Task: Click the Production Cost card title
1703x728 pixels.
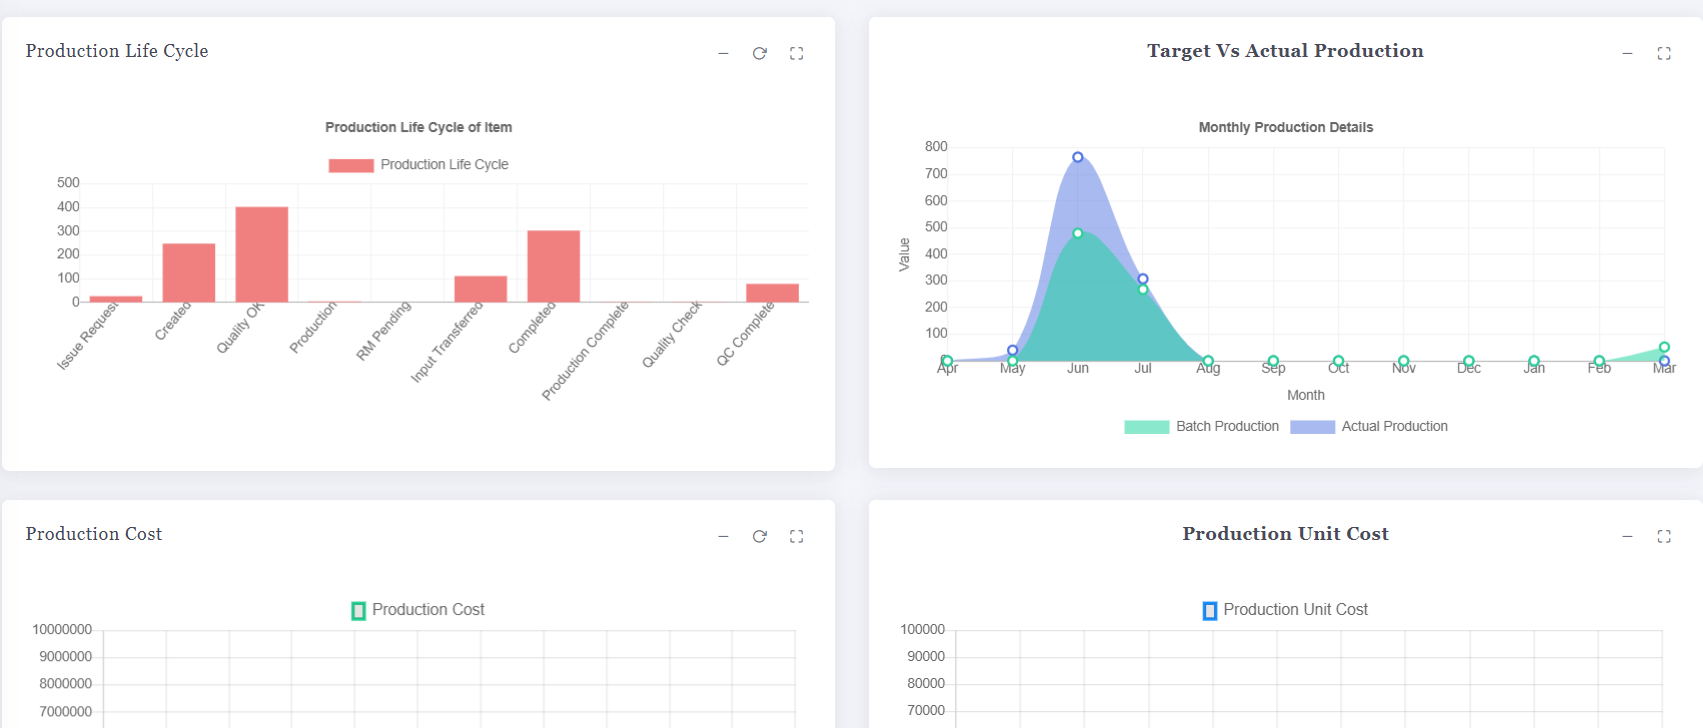Action: pos(94,534)
